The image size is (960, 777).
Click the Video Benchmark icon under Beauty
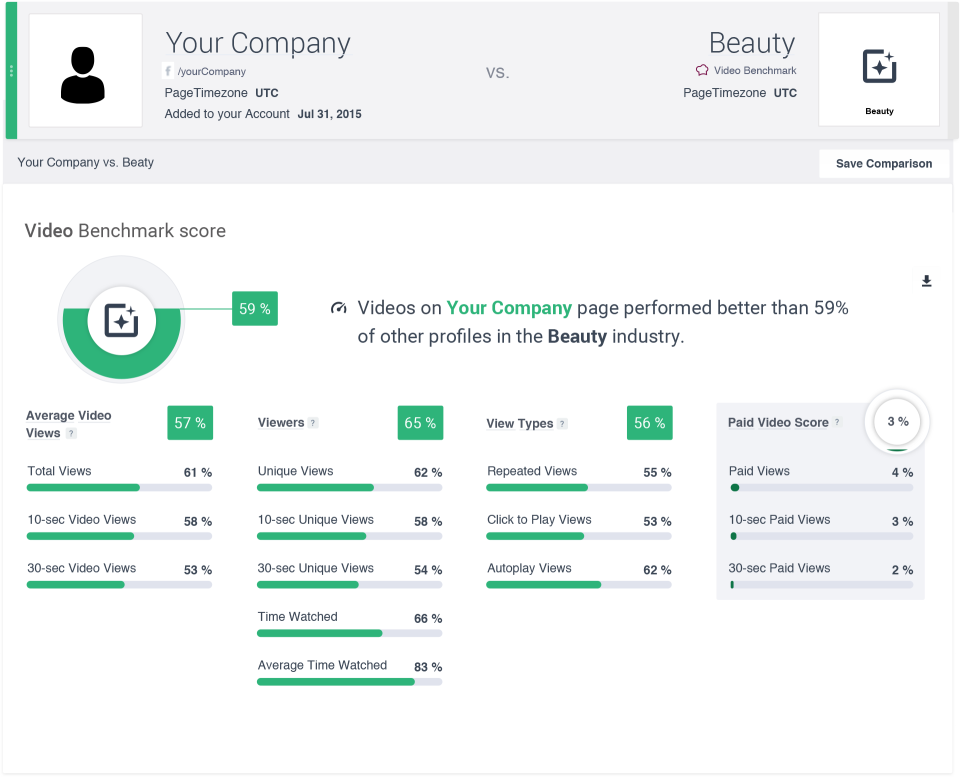702,71
